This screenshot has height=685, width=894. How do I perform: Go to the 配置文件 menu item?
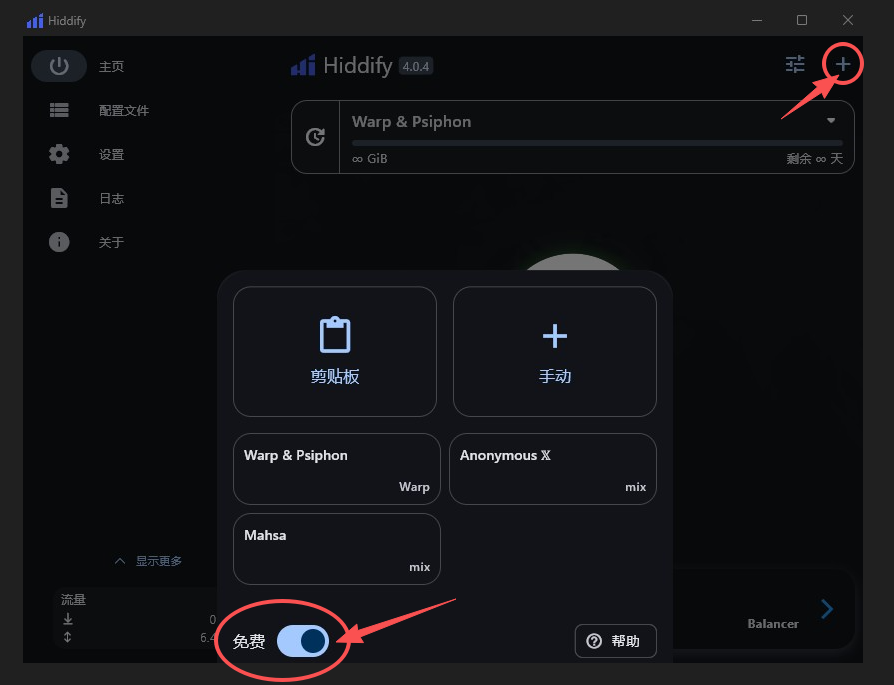124,111
